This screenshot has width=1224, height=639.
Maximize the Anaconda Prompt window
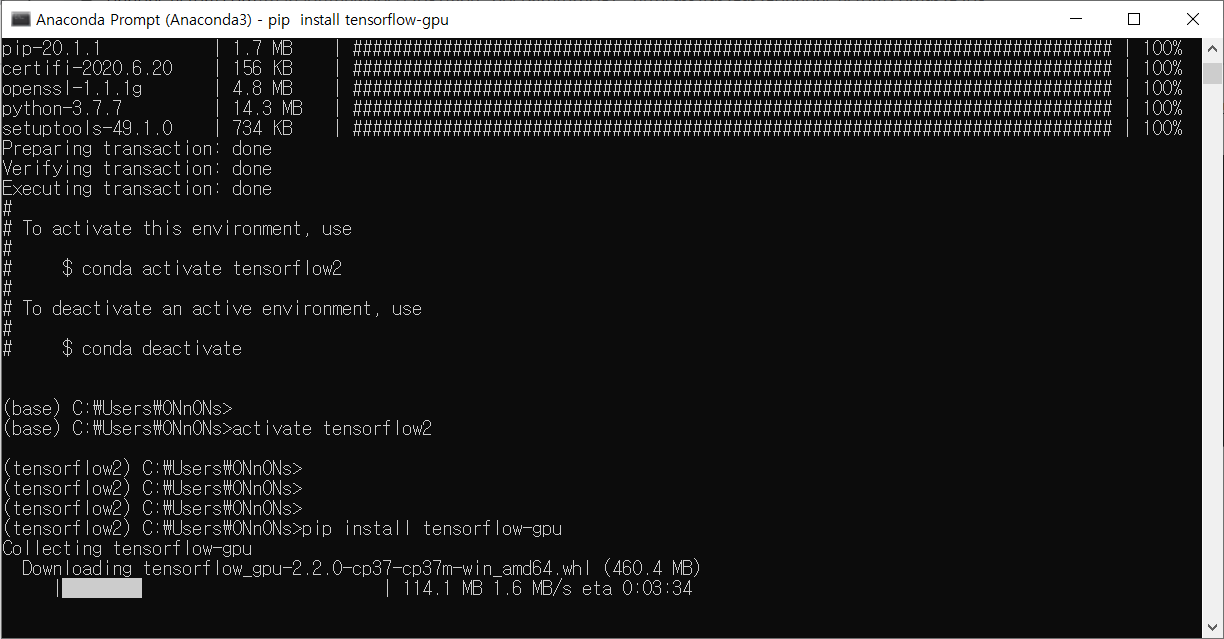pyautogui.click(x=1133, y=19)
